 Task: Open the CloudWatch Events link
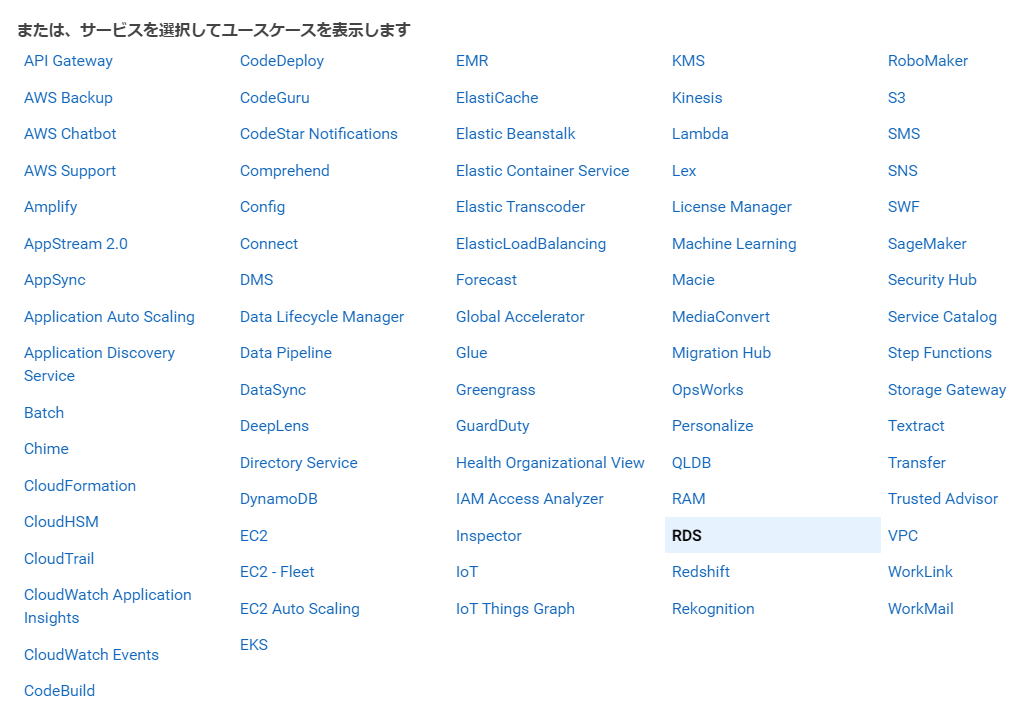click(x=91, y=655)
